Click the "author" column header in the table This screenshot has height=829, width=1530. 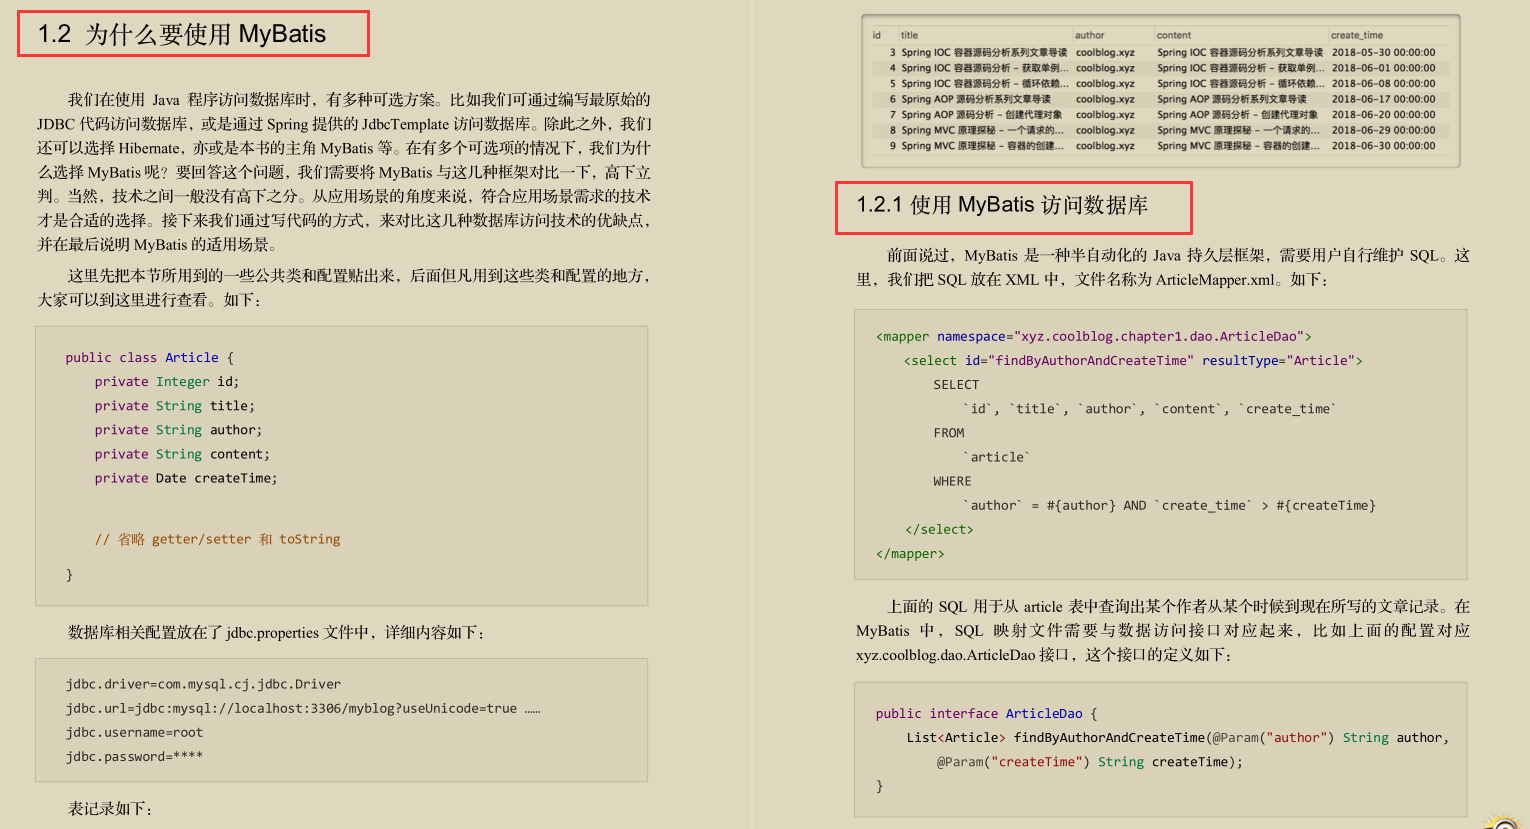(x=1090, y=35)
